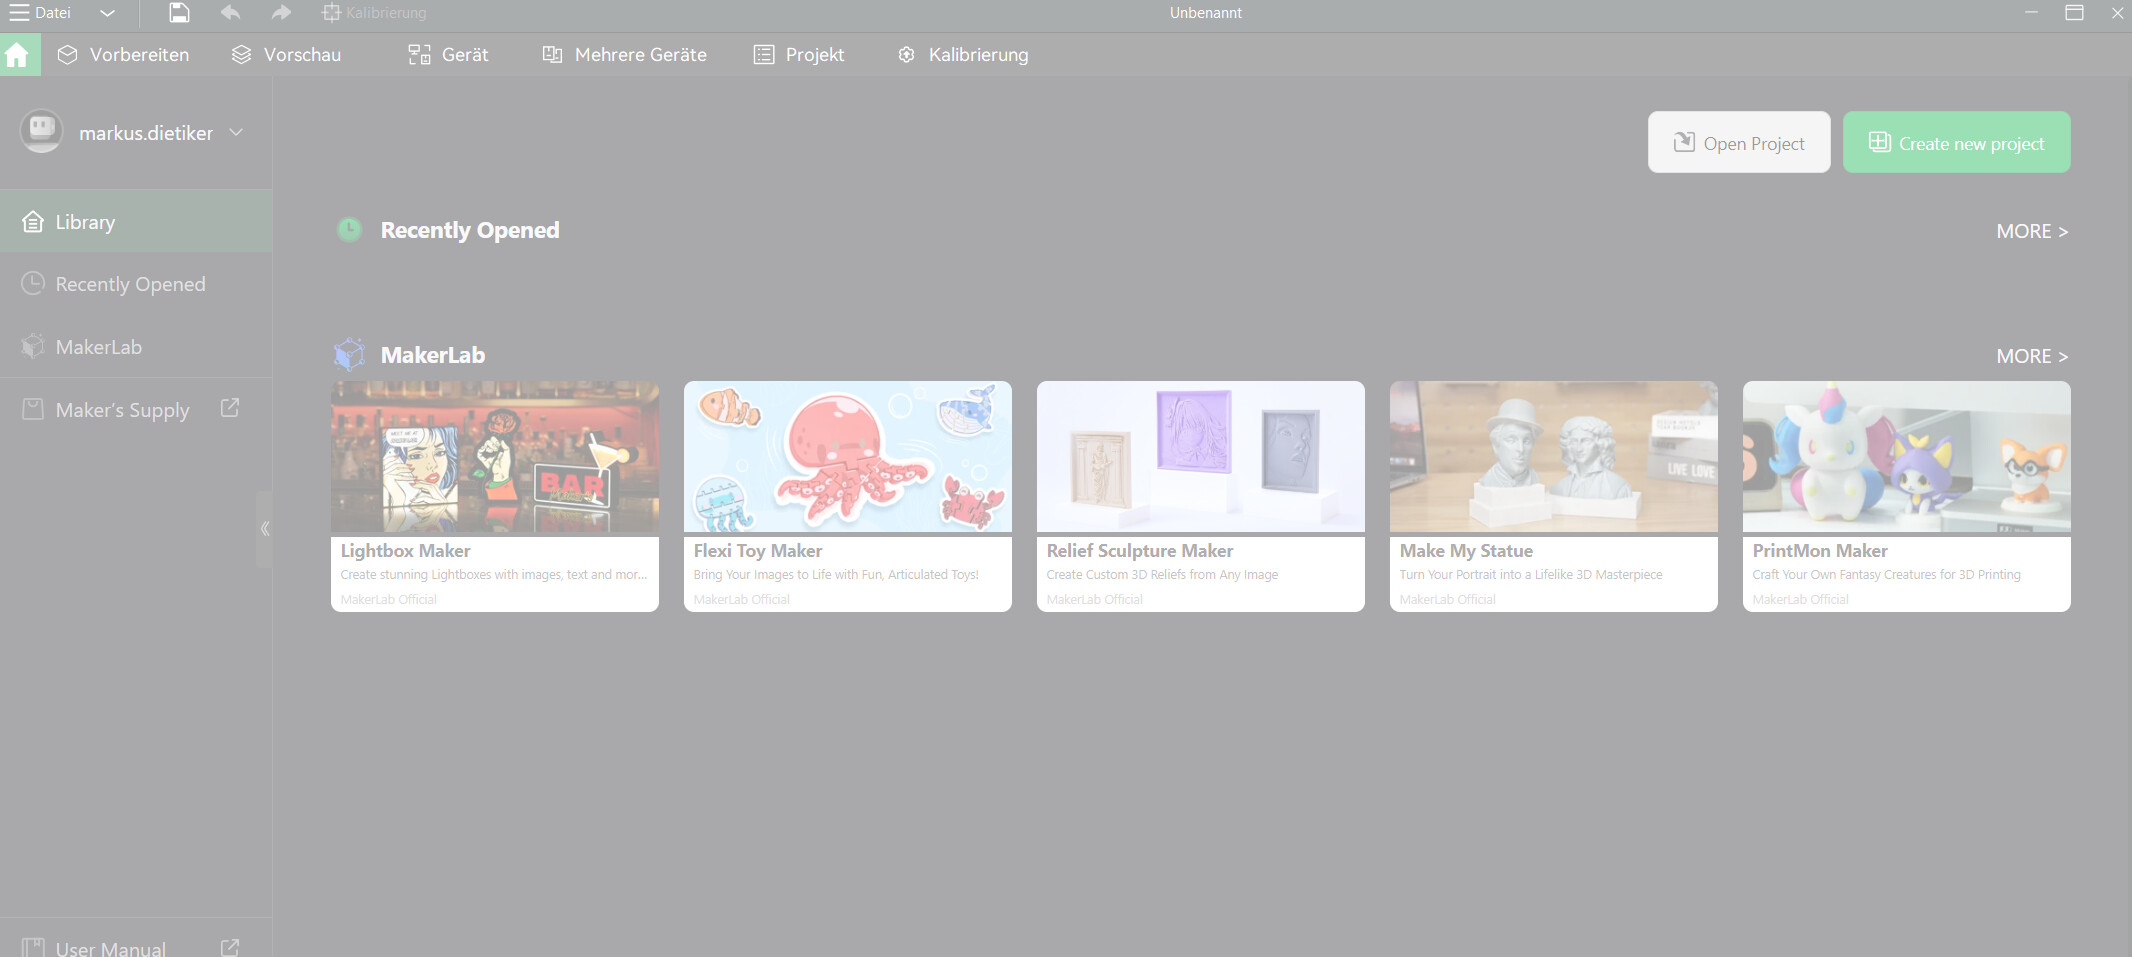Select Library in the sidebar
The width and height of the screenshot is (2132, 957).
coord(136,222)
